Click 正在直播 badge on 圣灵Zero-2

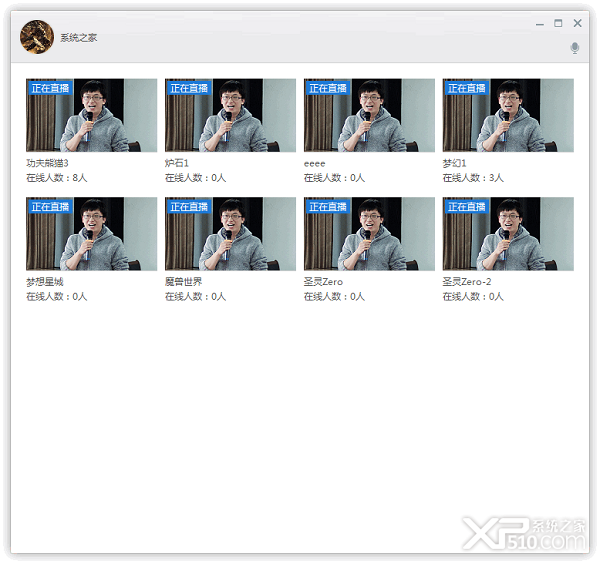click(x=467, y=207)
